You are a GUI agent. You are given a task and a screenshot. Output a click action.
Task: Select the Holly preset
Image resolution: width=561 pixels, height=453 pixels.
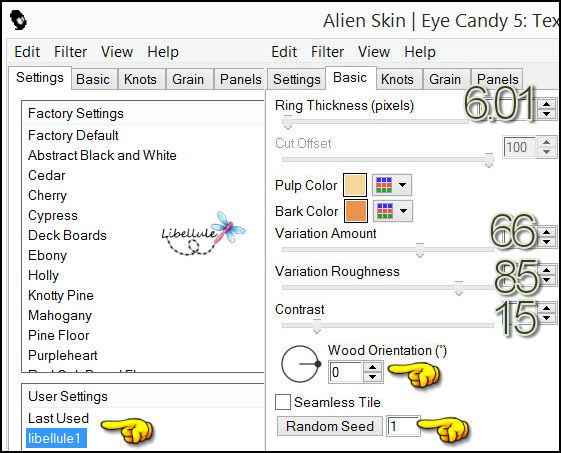coord(43,276)
